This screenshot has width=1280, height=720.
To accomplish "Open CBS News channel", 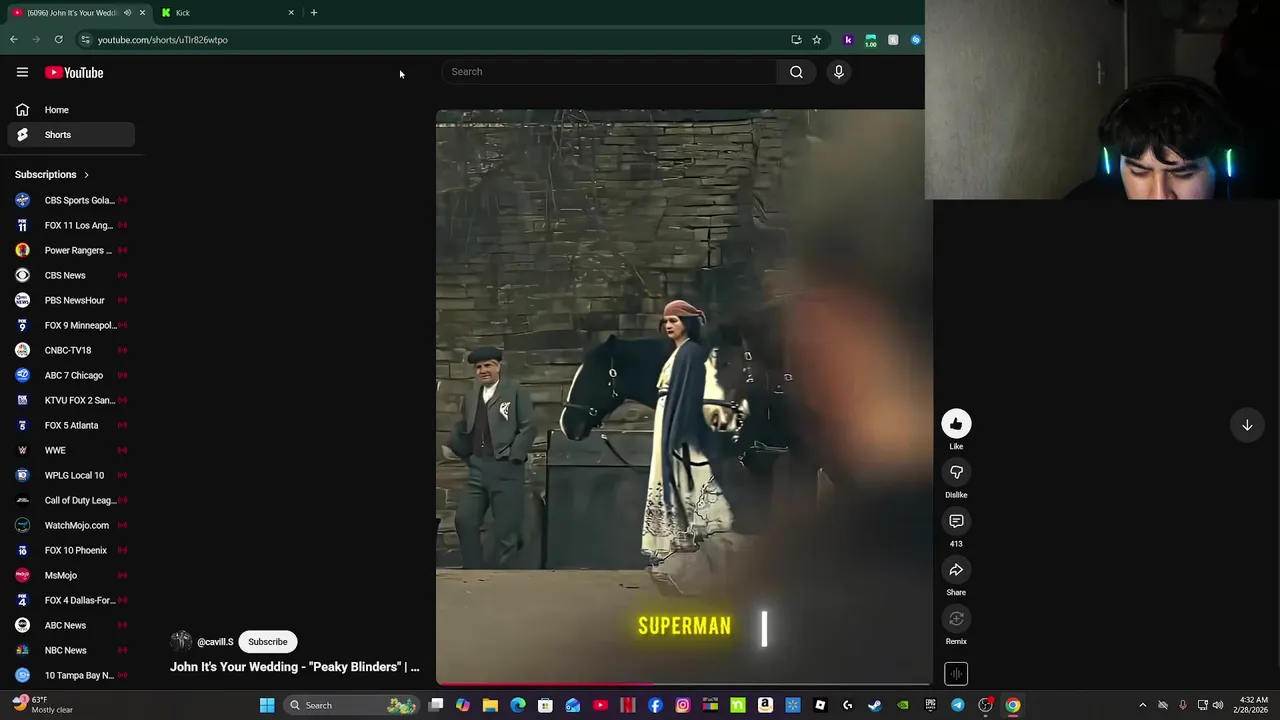I will coord(71,275).
